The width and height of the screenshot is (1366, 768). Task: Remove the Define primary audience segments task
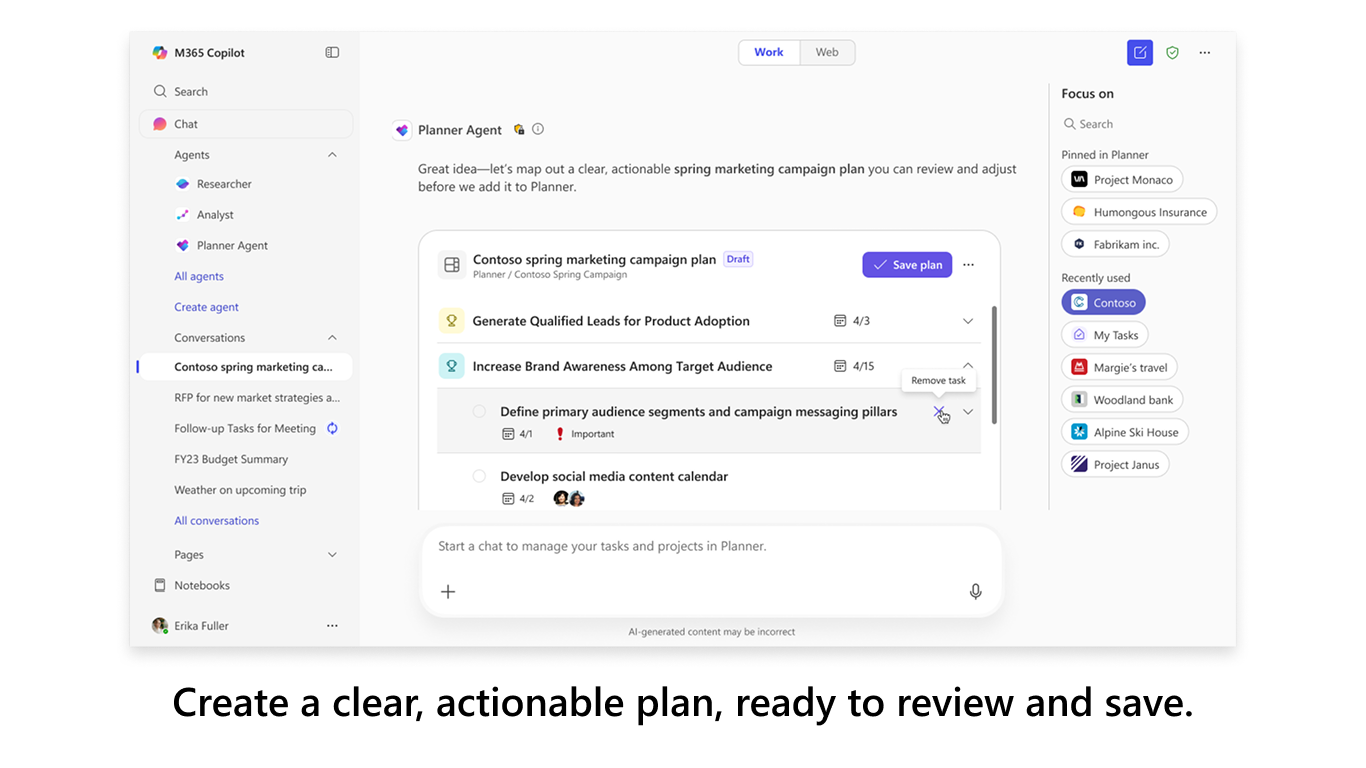938,412
